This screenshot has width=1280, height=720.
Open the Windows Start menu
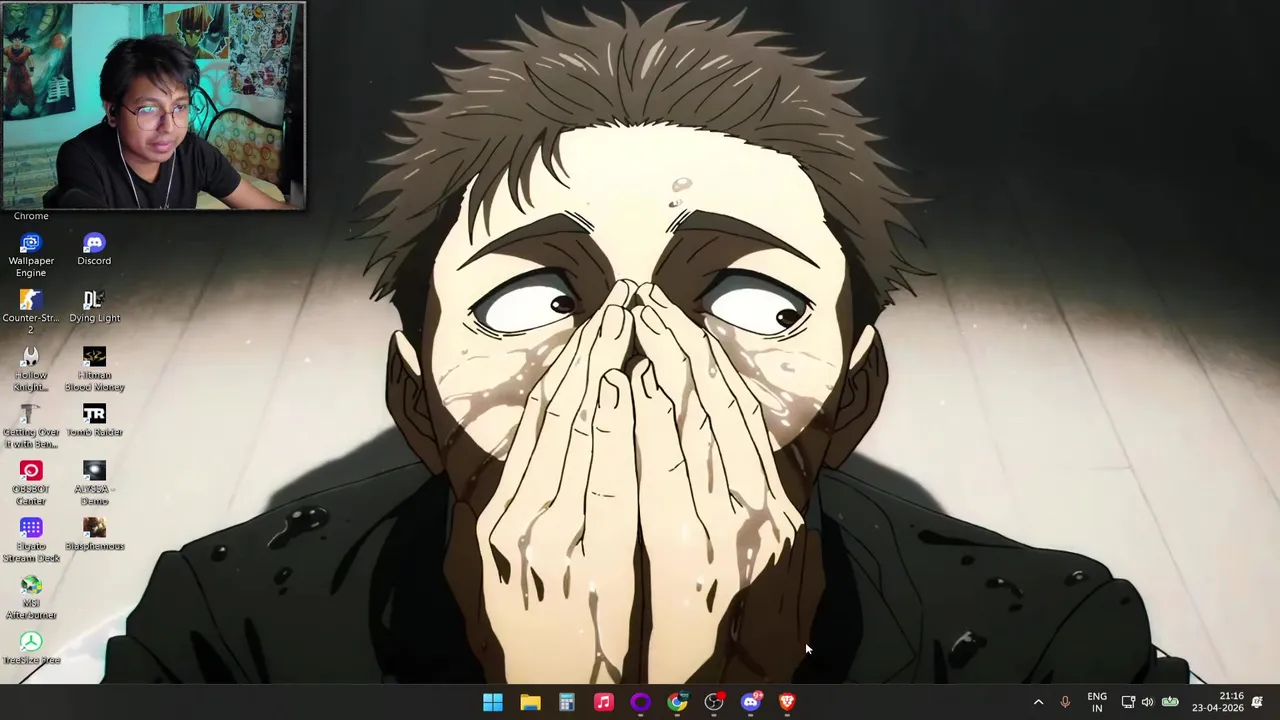[x=493, y=702]
